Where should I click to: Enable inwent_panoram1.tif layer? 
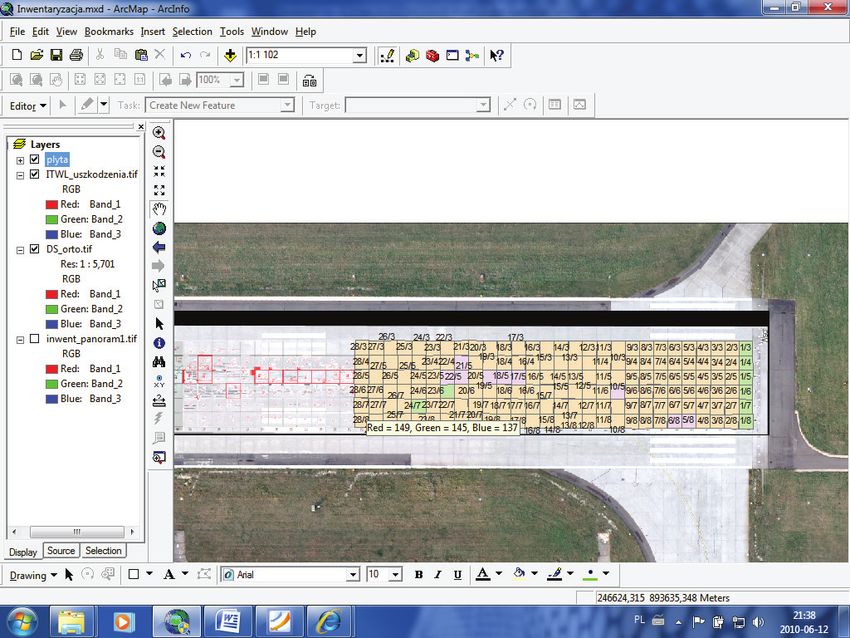coord(35,339)
